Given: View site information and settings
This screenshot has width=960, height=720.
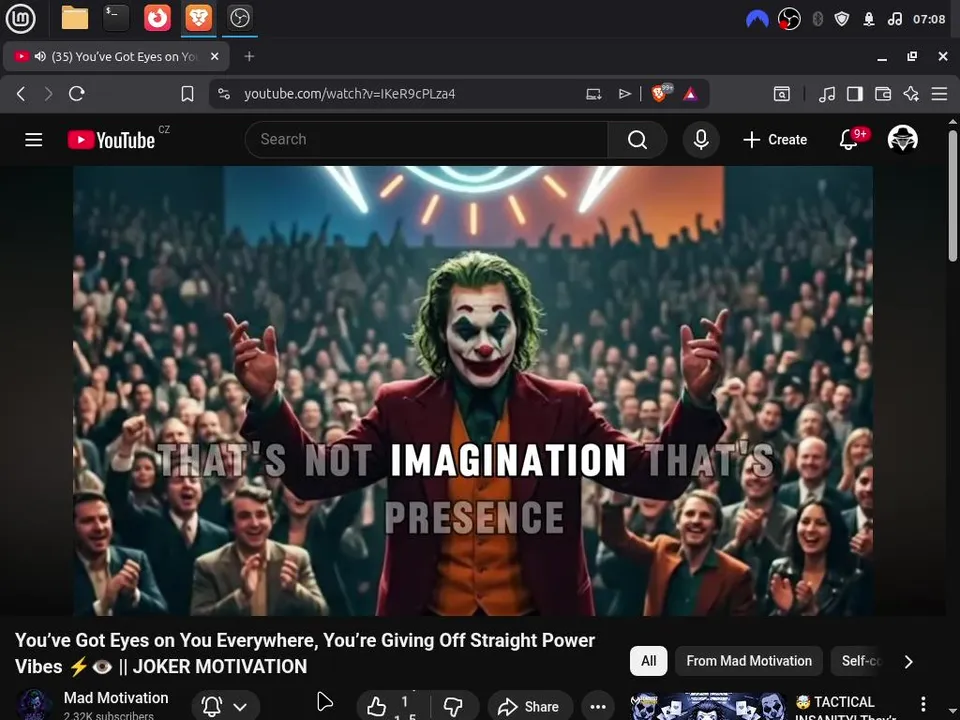Looking at the screenshot, I should tap(224, 94).
